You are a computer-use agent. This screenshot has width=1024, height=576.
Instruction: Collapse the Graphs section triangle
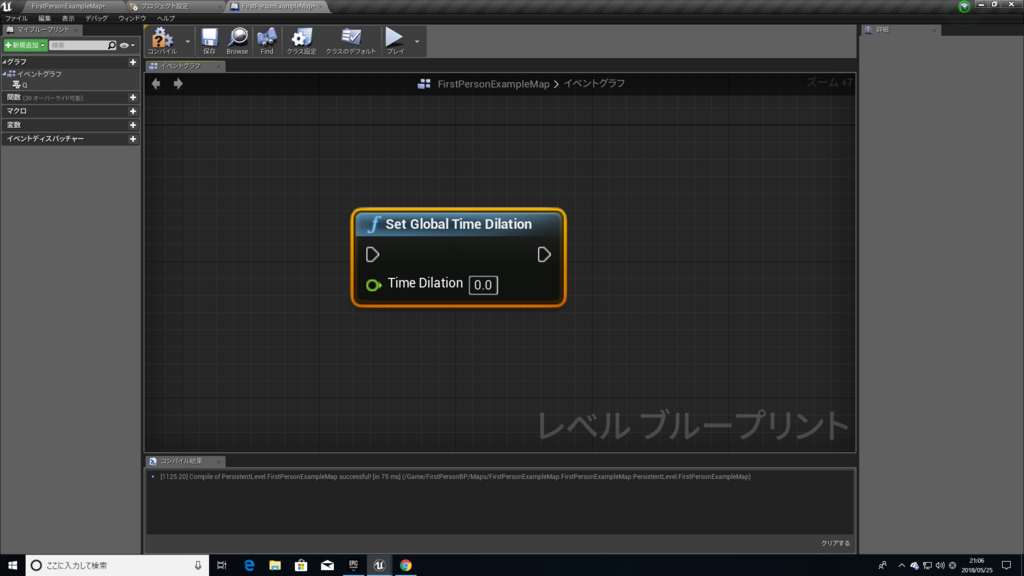click(x=4, y=62)
